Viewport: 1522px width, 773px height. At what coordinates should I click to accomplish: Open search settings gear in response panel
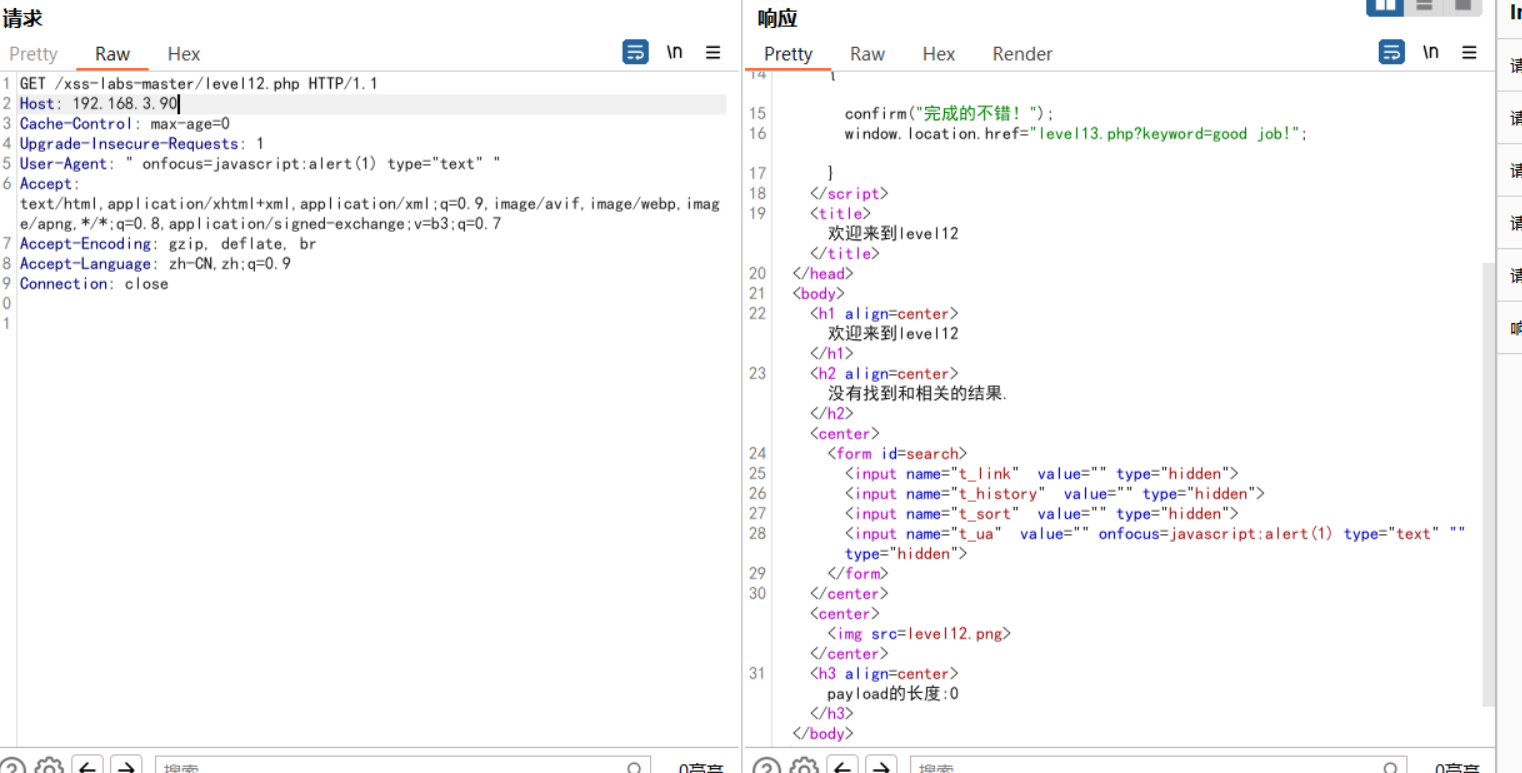pos(805,766)
